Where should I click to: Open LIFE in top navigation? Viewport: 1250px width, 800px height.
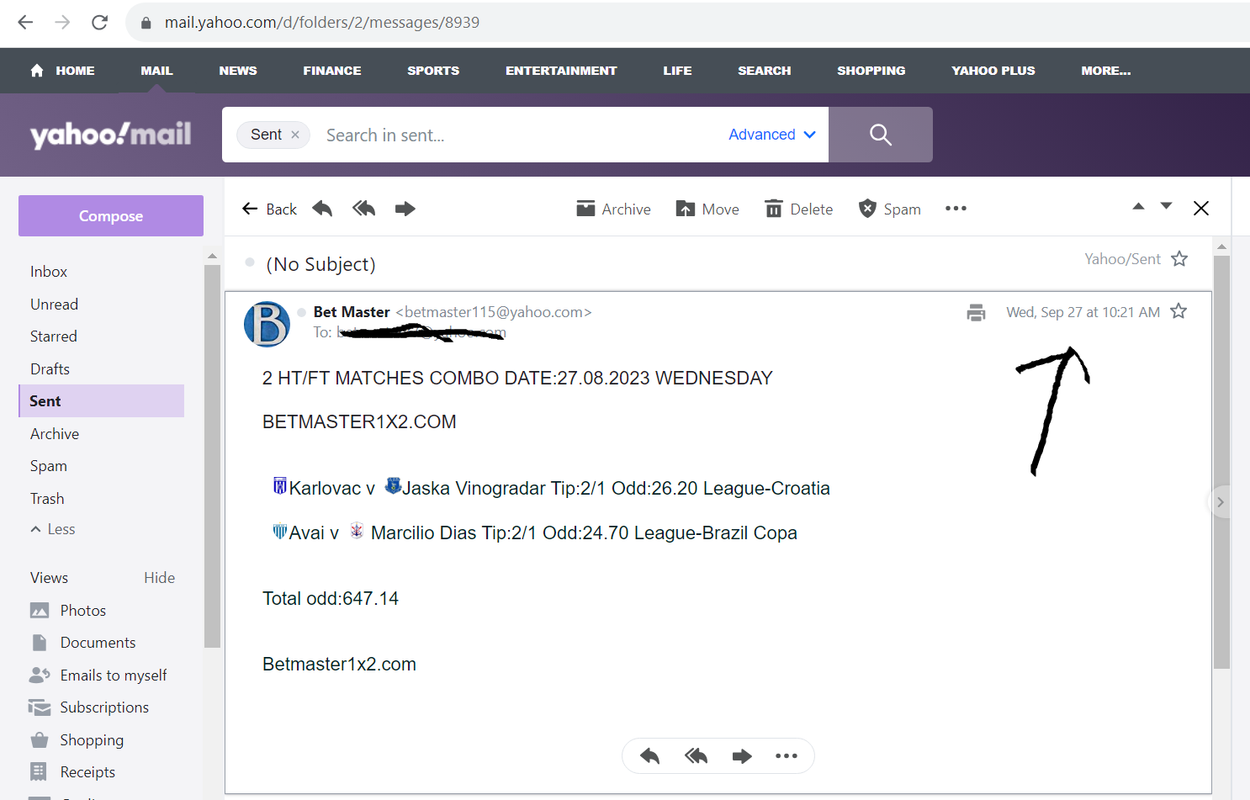pos(677,71)
